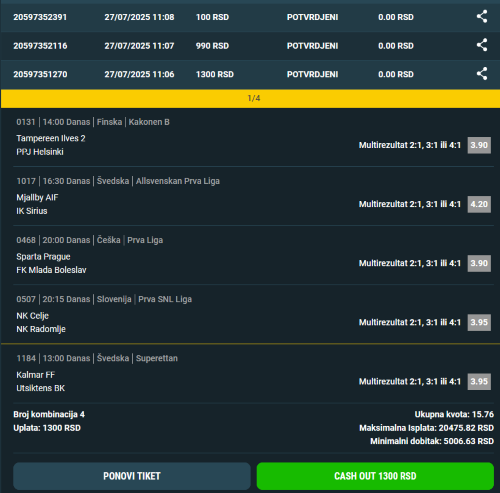This screenshot has height=493, width=500.
Task: Expand ticket row 20597352116
Action: (250, 46)
